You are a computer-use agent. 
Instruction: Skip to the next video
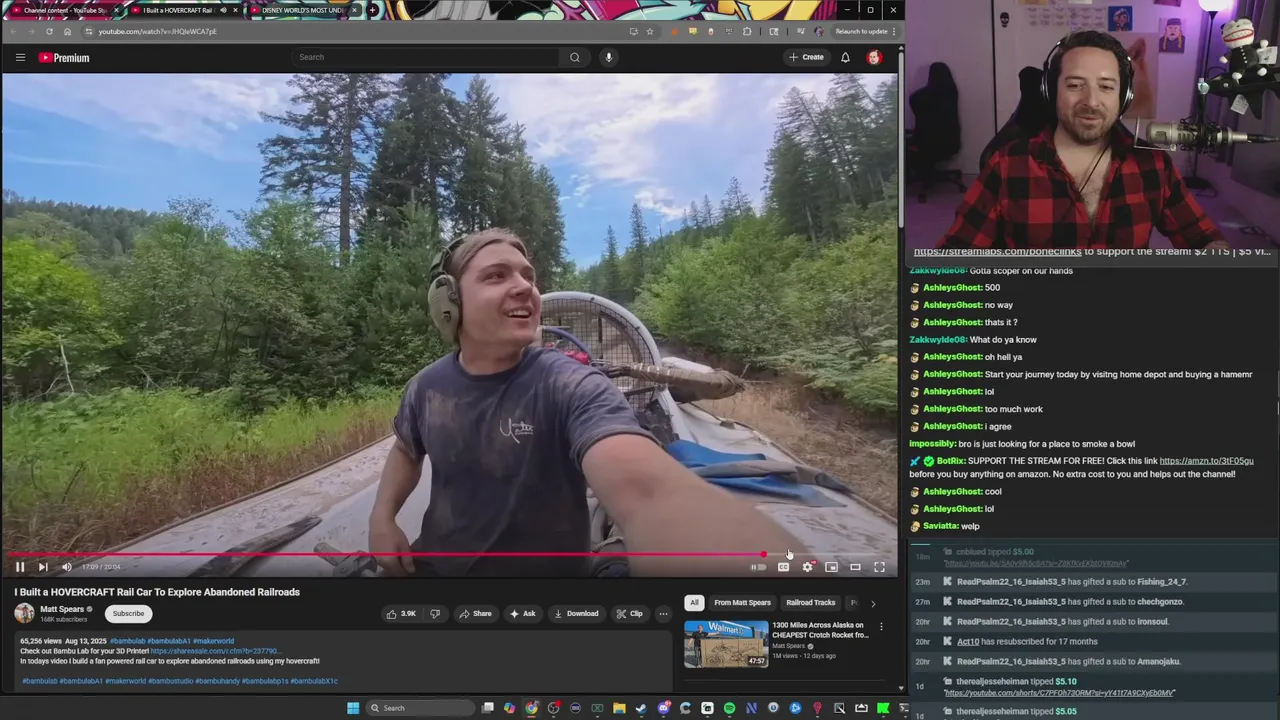[43, 567]
